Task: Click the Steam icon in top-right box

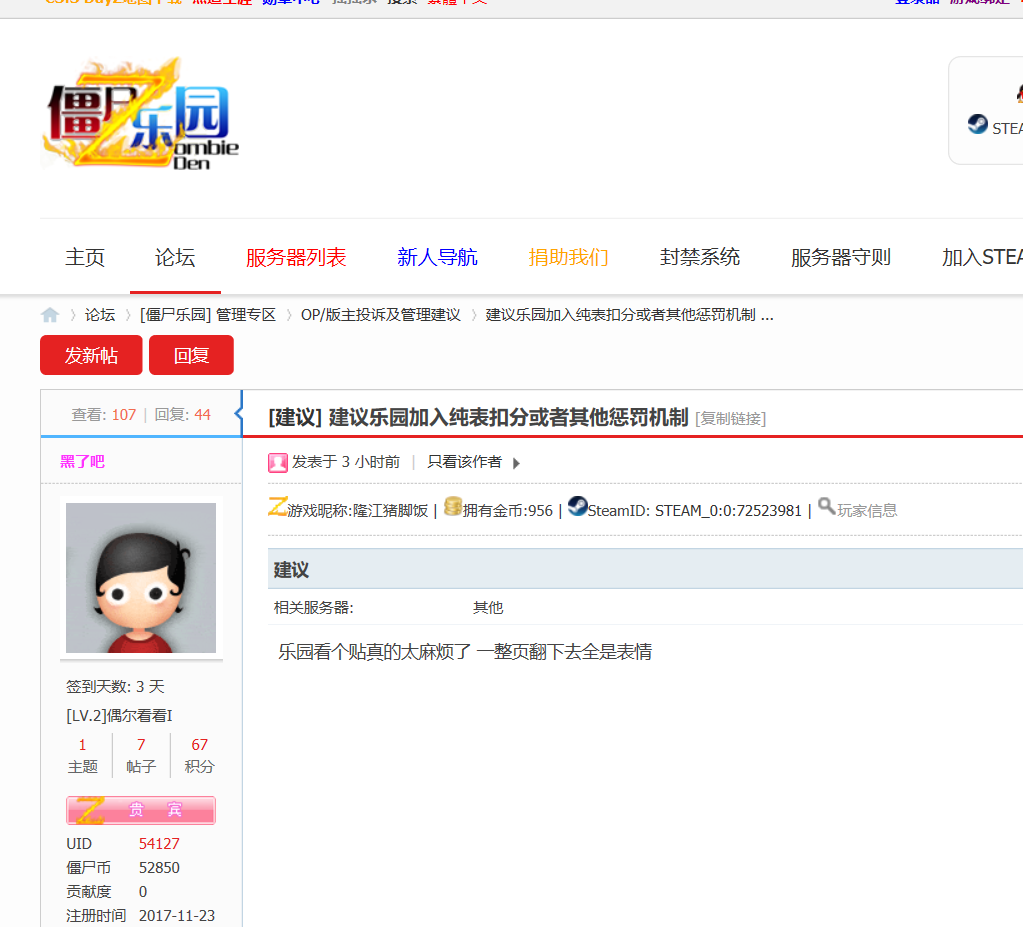Action: [x=977, y=125]
